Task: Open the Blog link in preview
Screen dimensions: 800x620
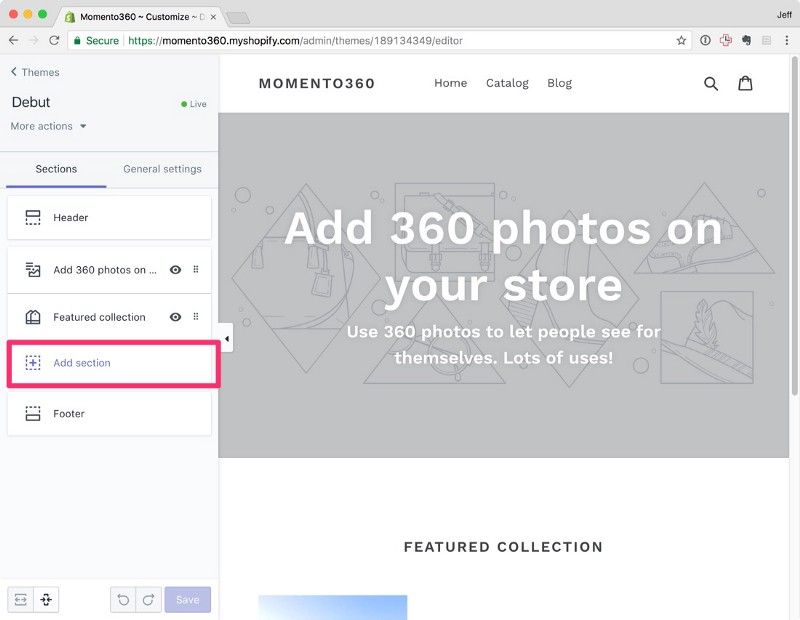Action: 559,83
